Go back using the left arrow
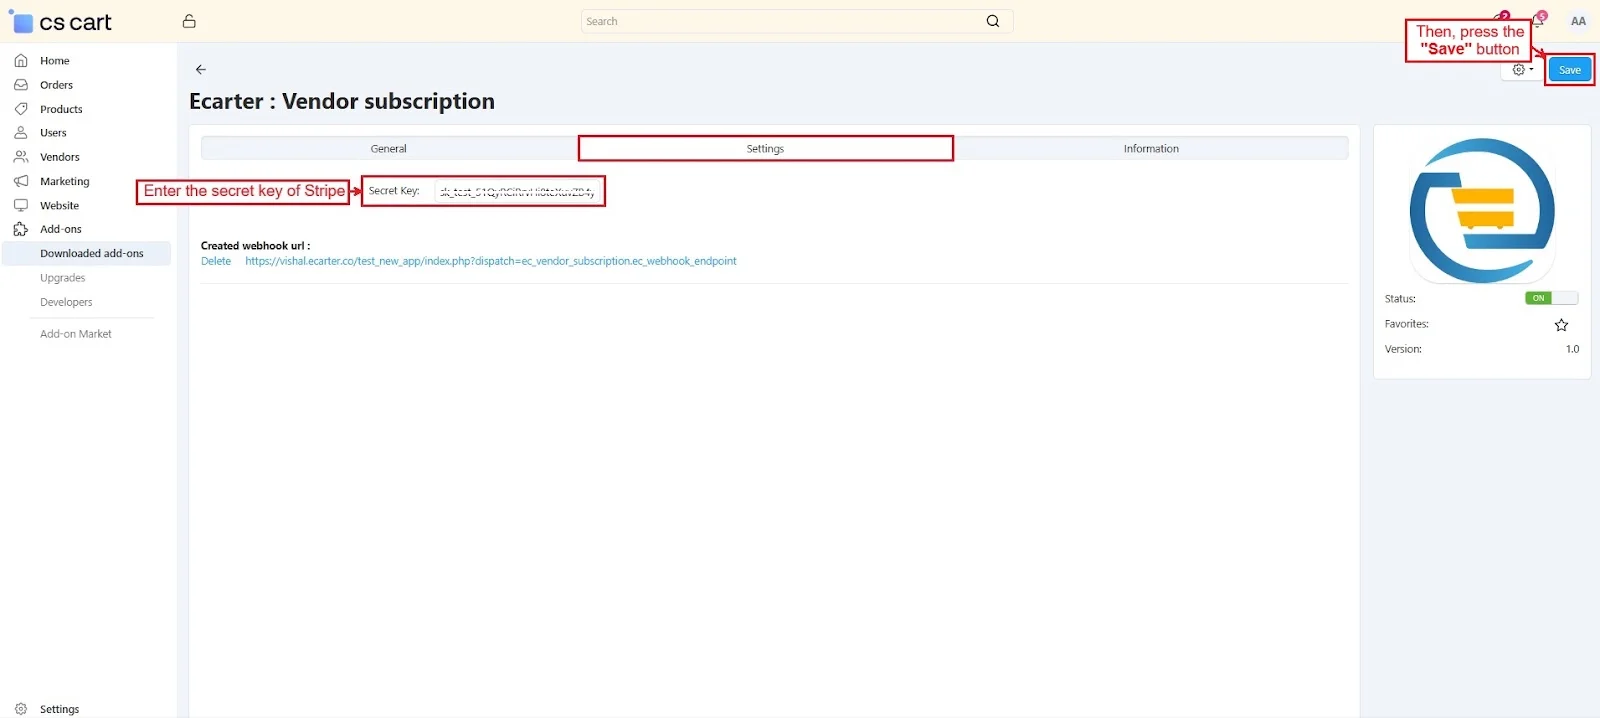 [201, 69]
